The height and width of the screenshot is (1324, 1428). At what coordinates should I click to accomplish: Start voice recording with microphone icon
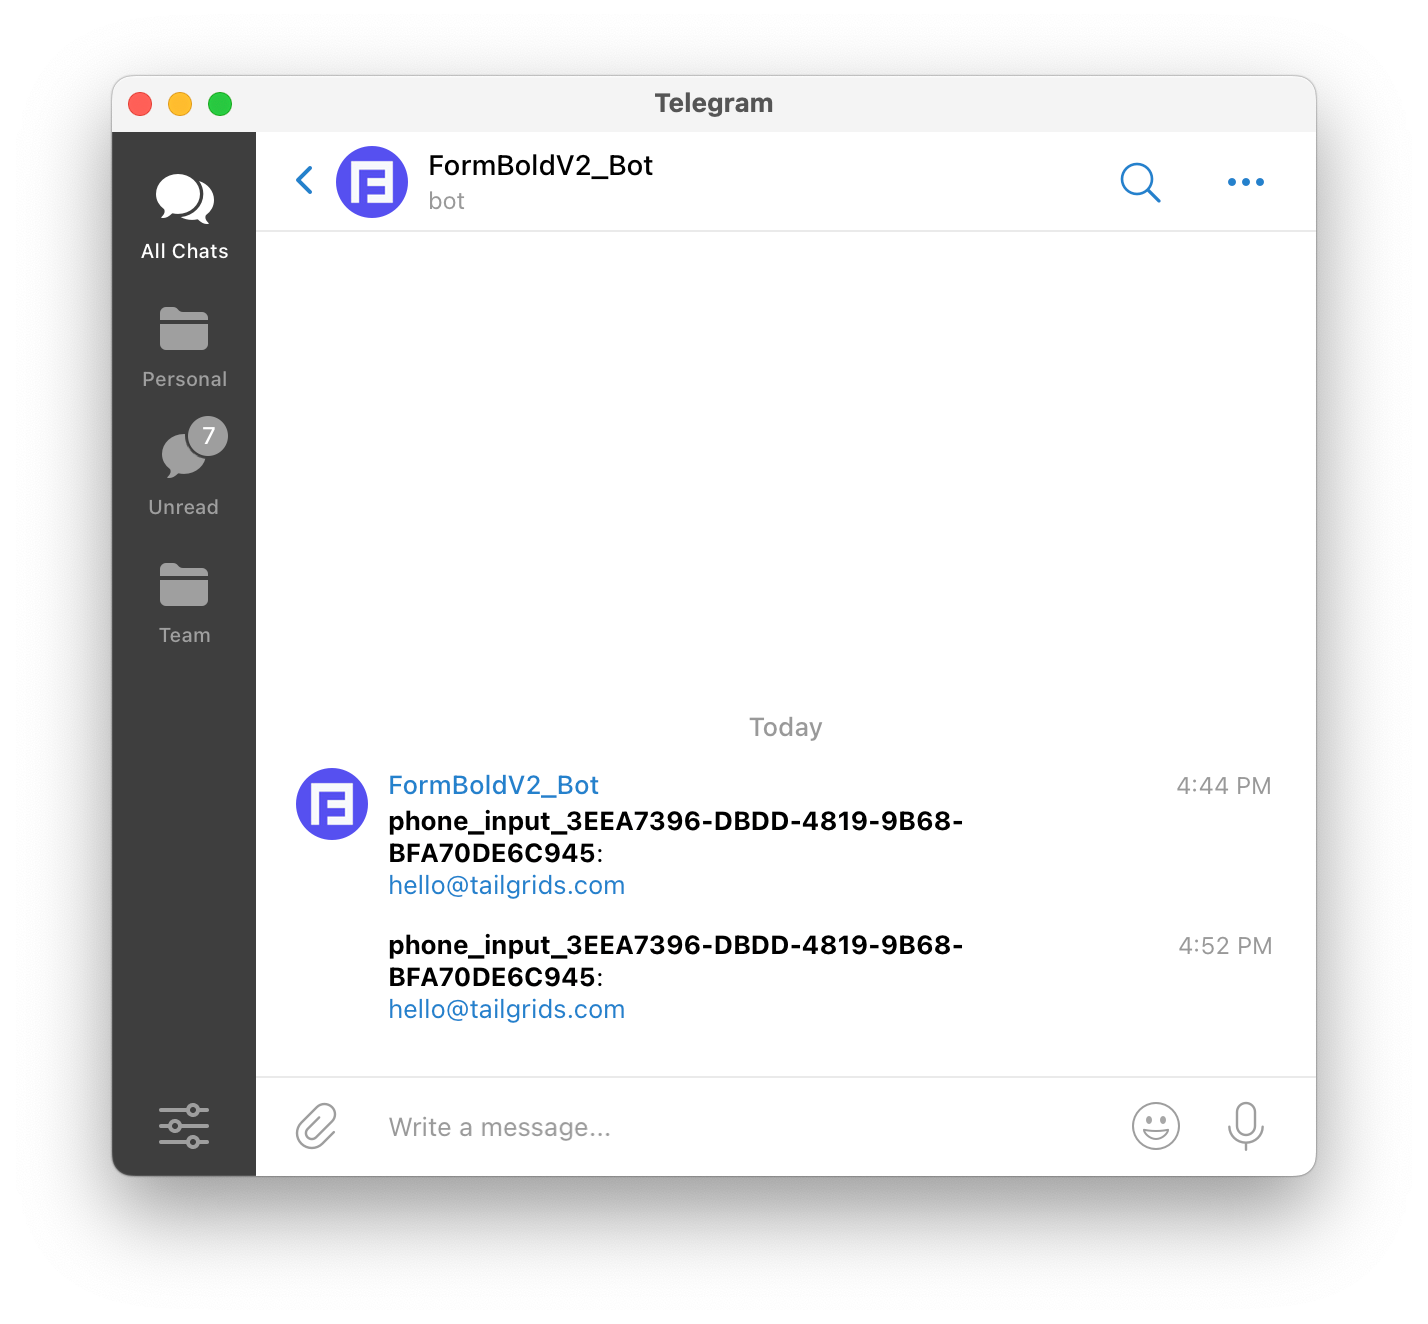click(1246, 1126)
